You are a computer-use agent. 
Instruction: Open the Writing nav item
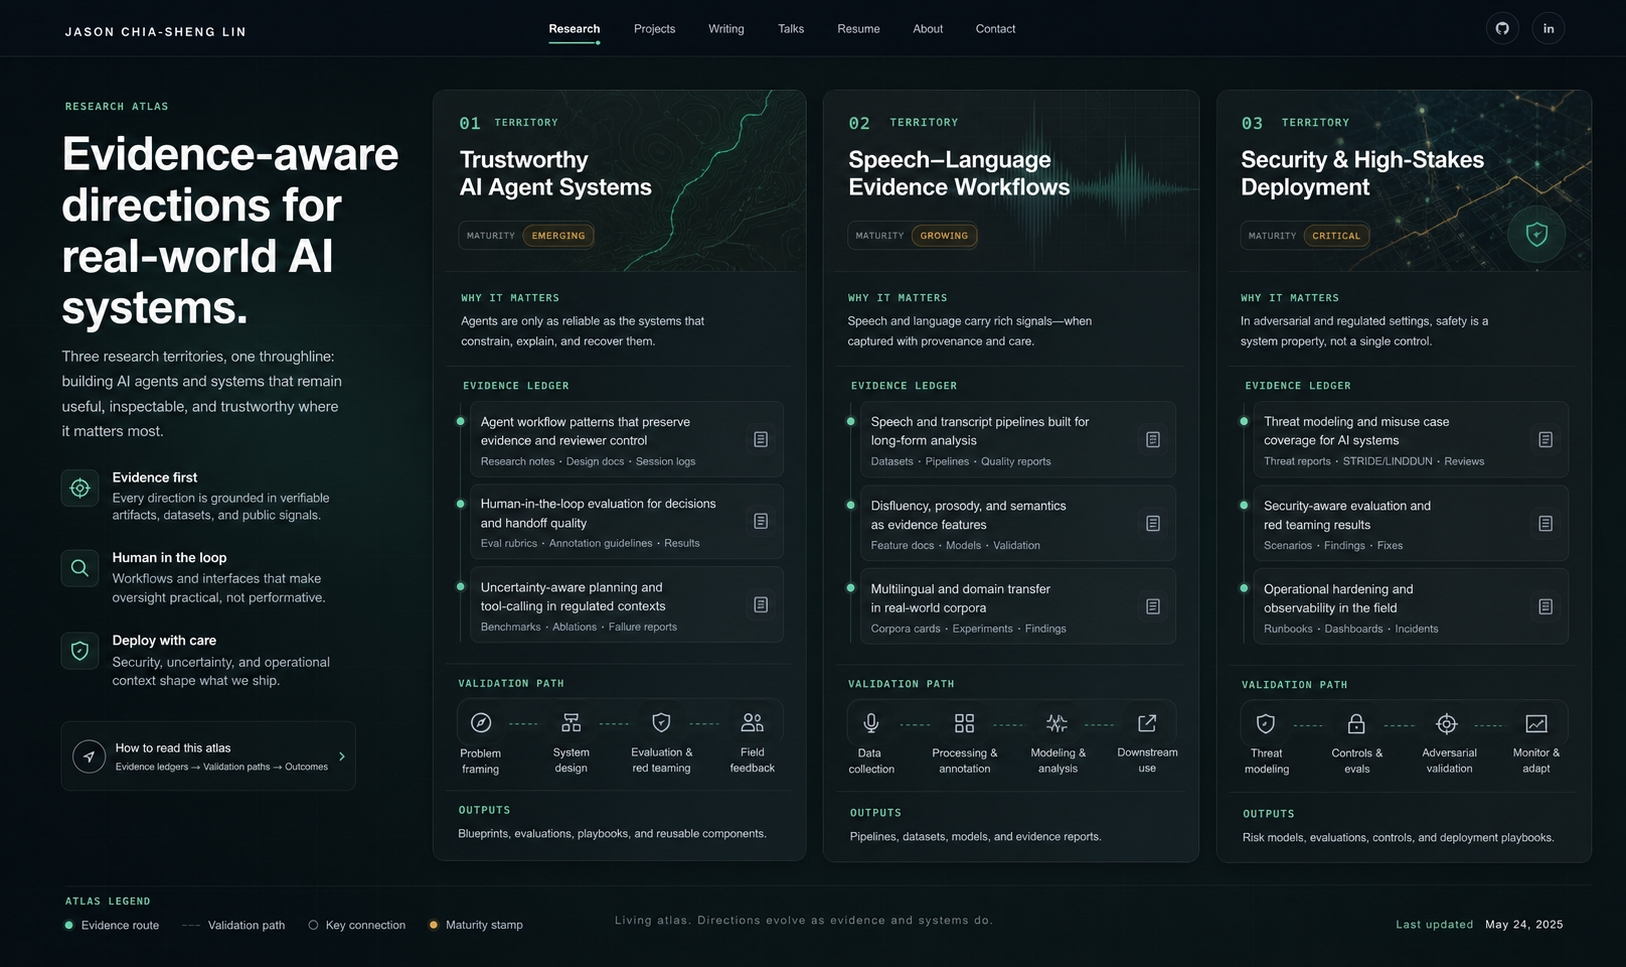[726, 29]
